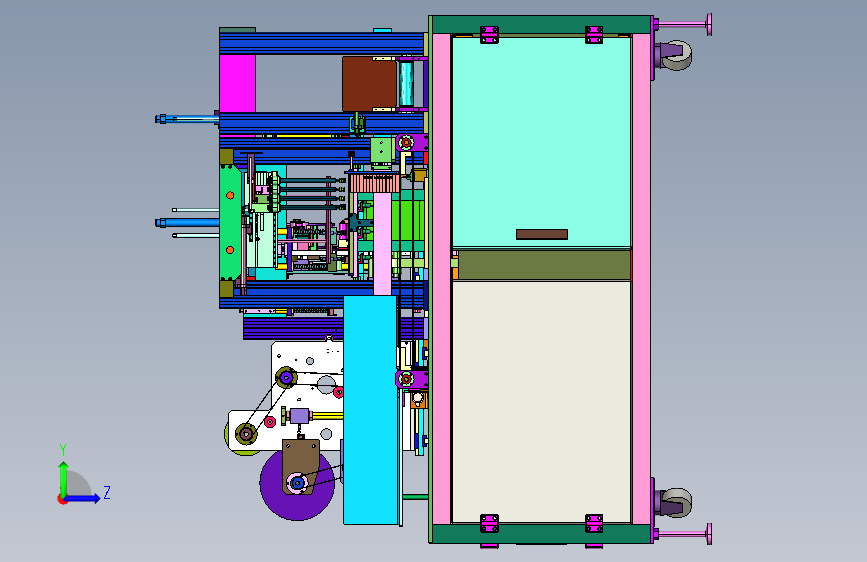The image size is (867, 562).
Task: Select the magenta block at the upper left
Action: (237, 84)
